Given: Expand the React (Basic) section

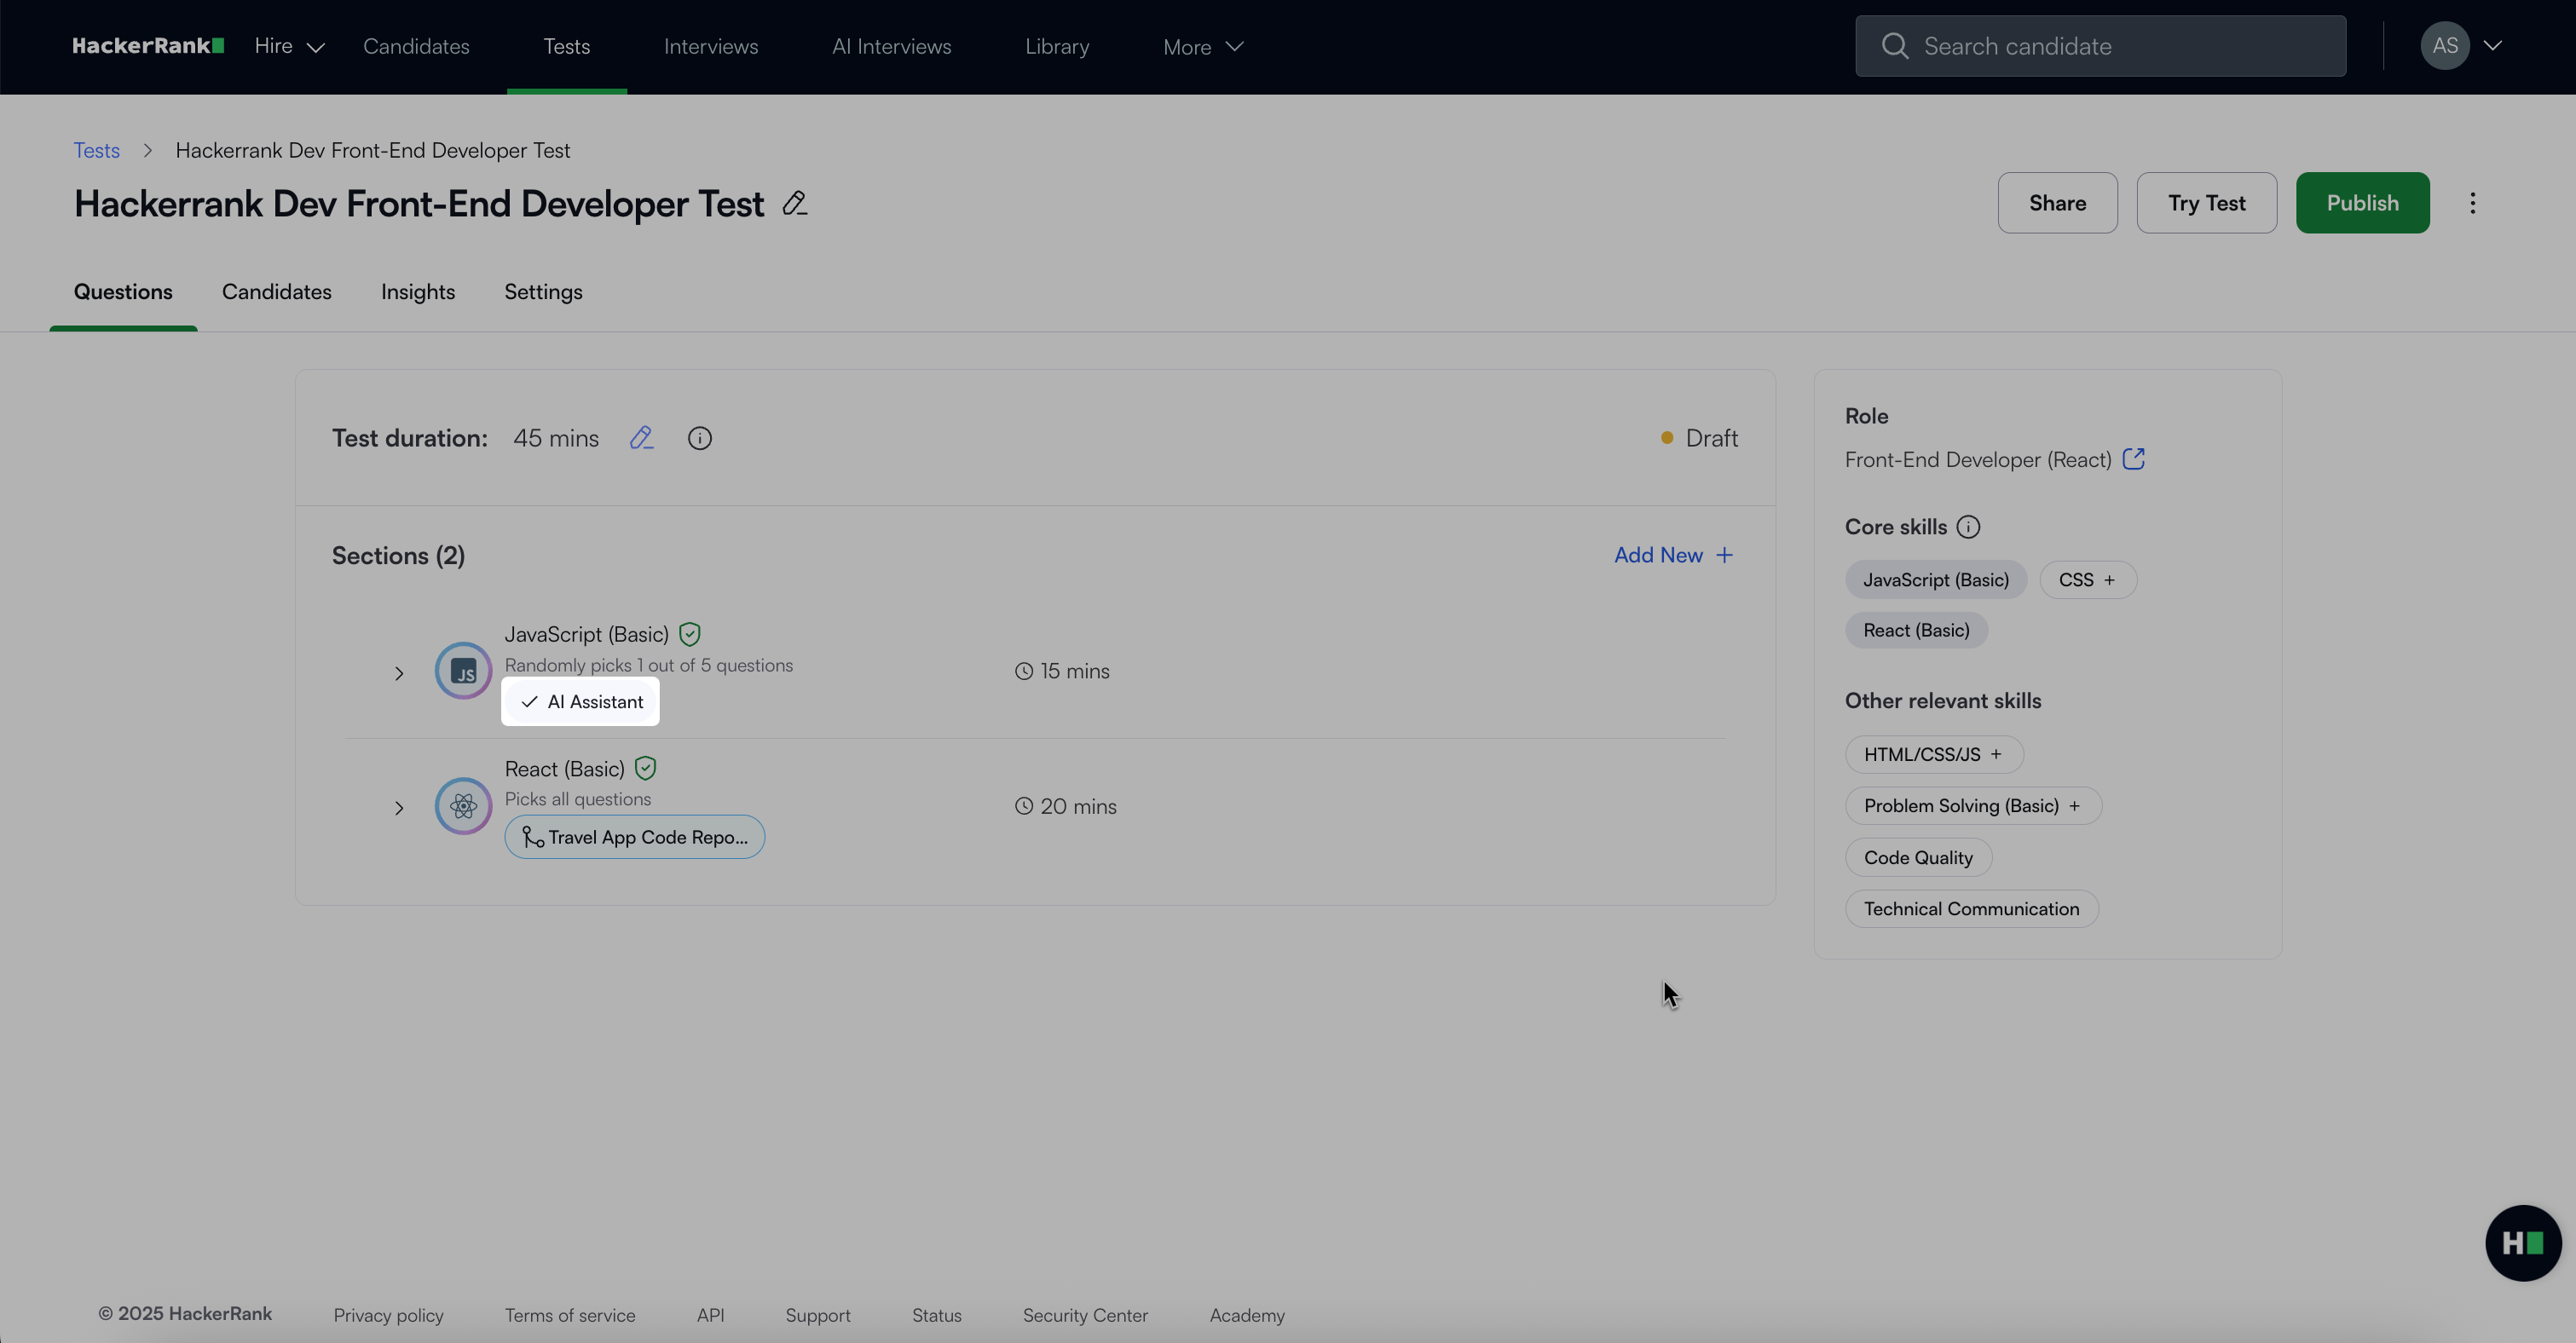Looking at the screenshot, I should pos(399,808).
